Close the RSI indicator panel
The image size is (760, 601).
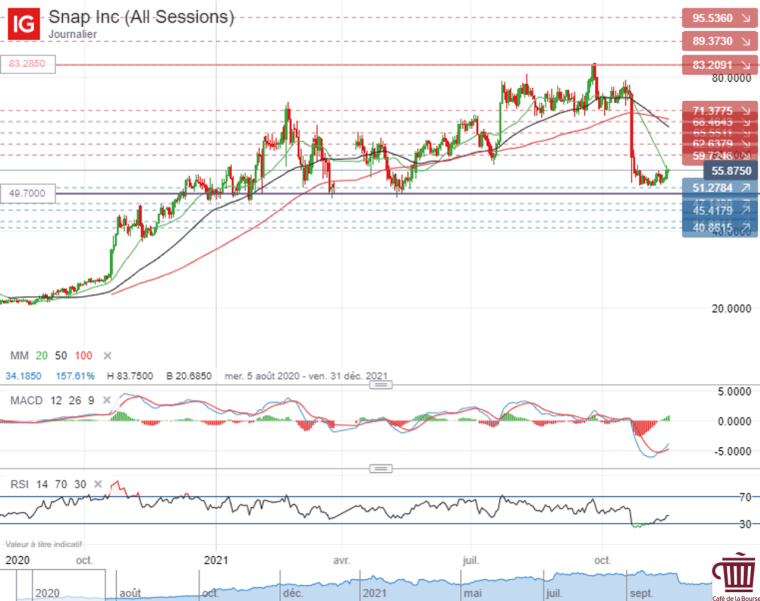tap(98, 484)
